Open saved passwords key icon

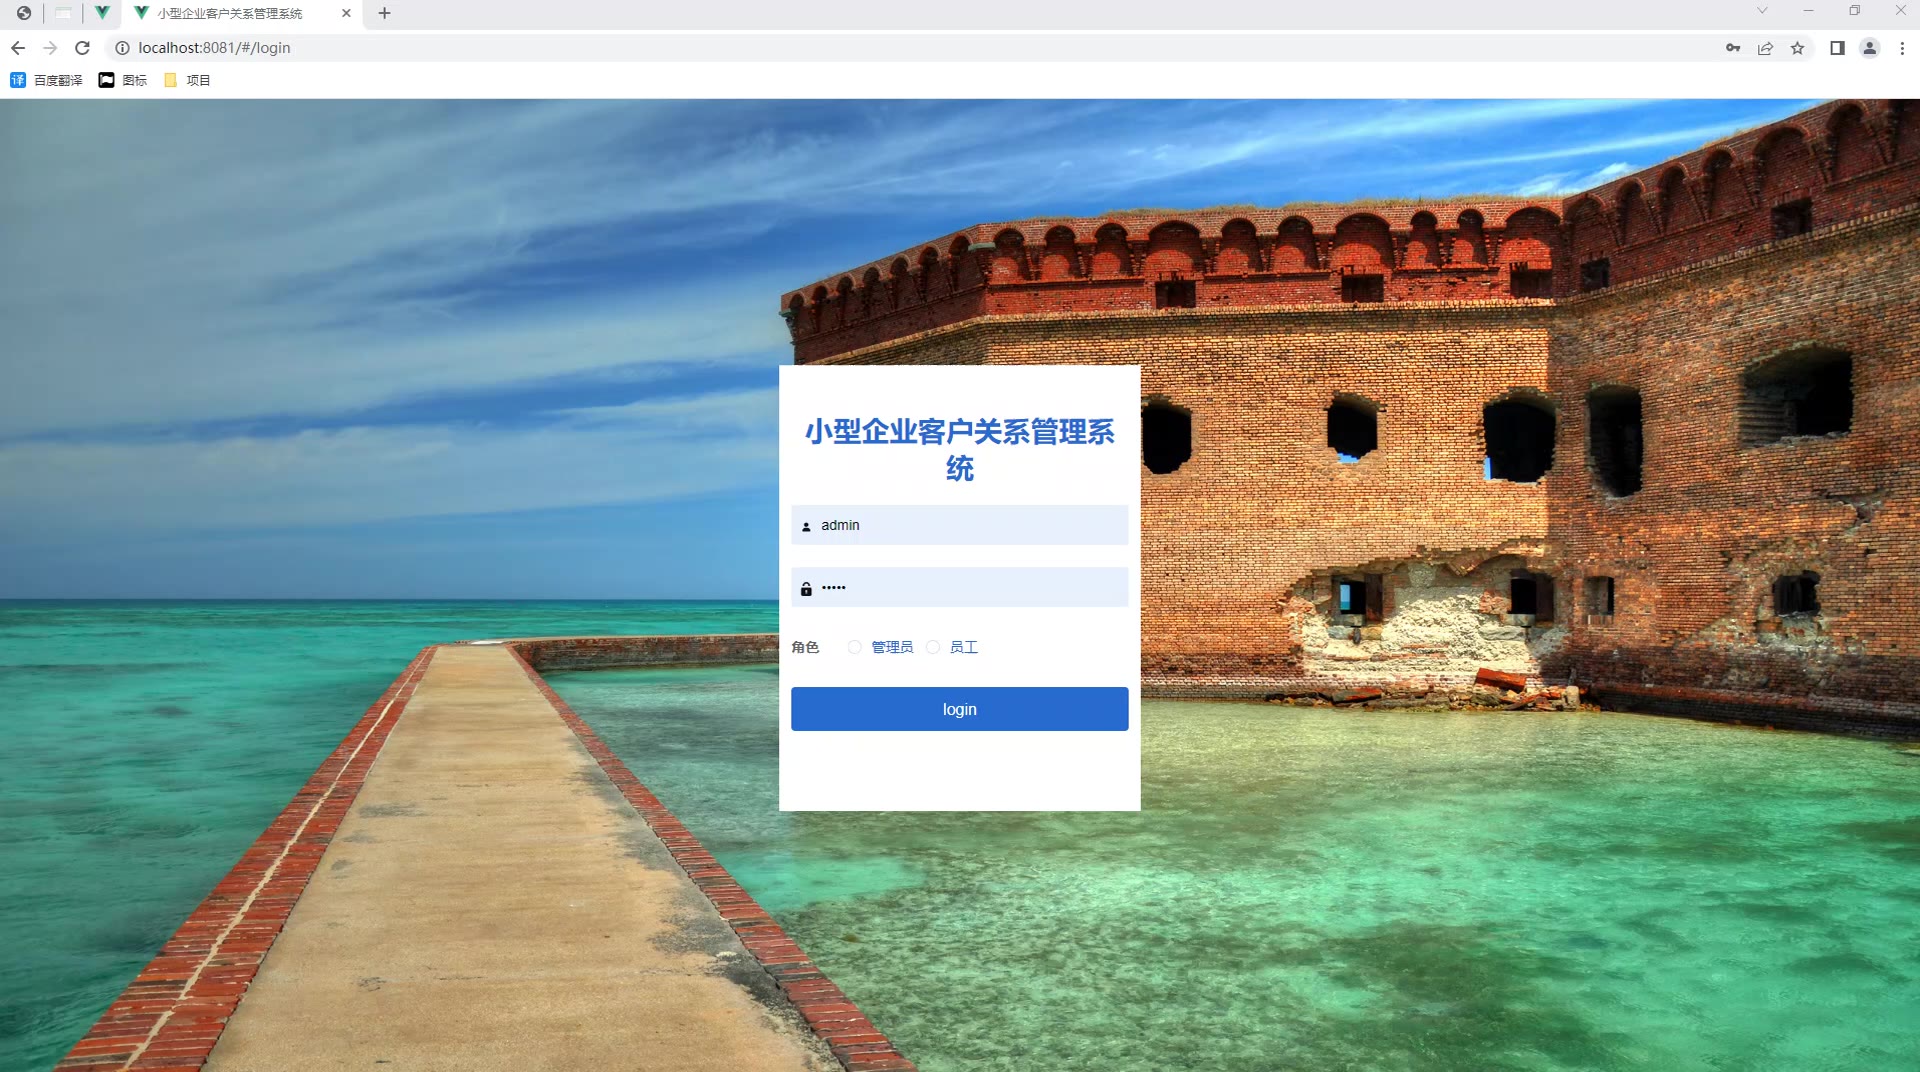pos(1733,48)
